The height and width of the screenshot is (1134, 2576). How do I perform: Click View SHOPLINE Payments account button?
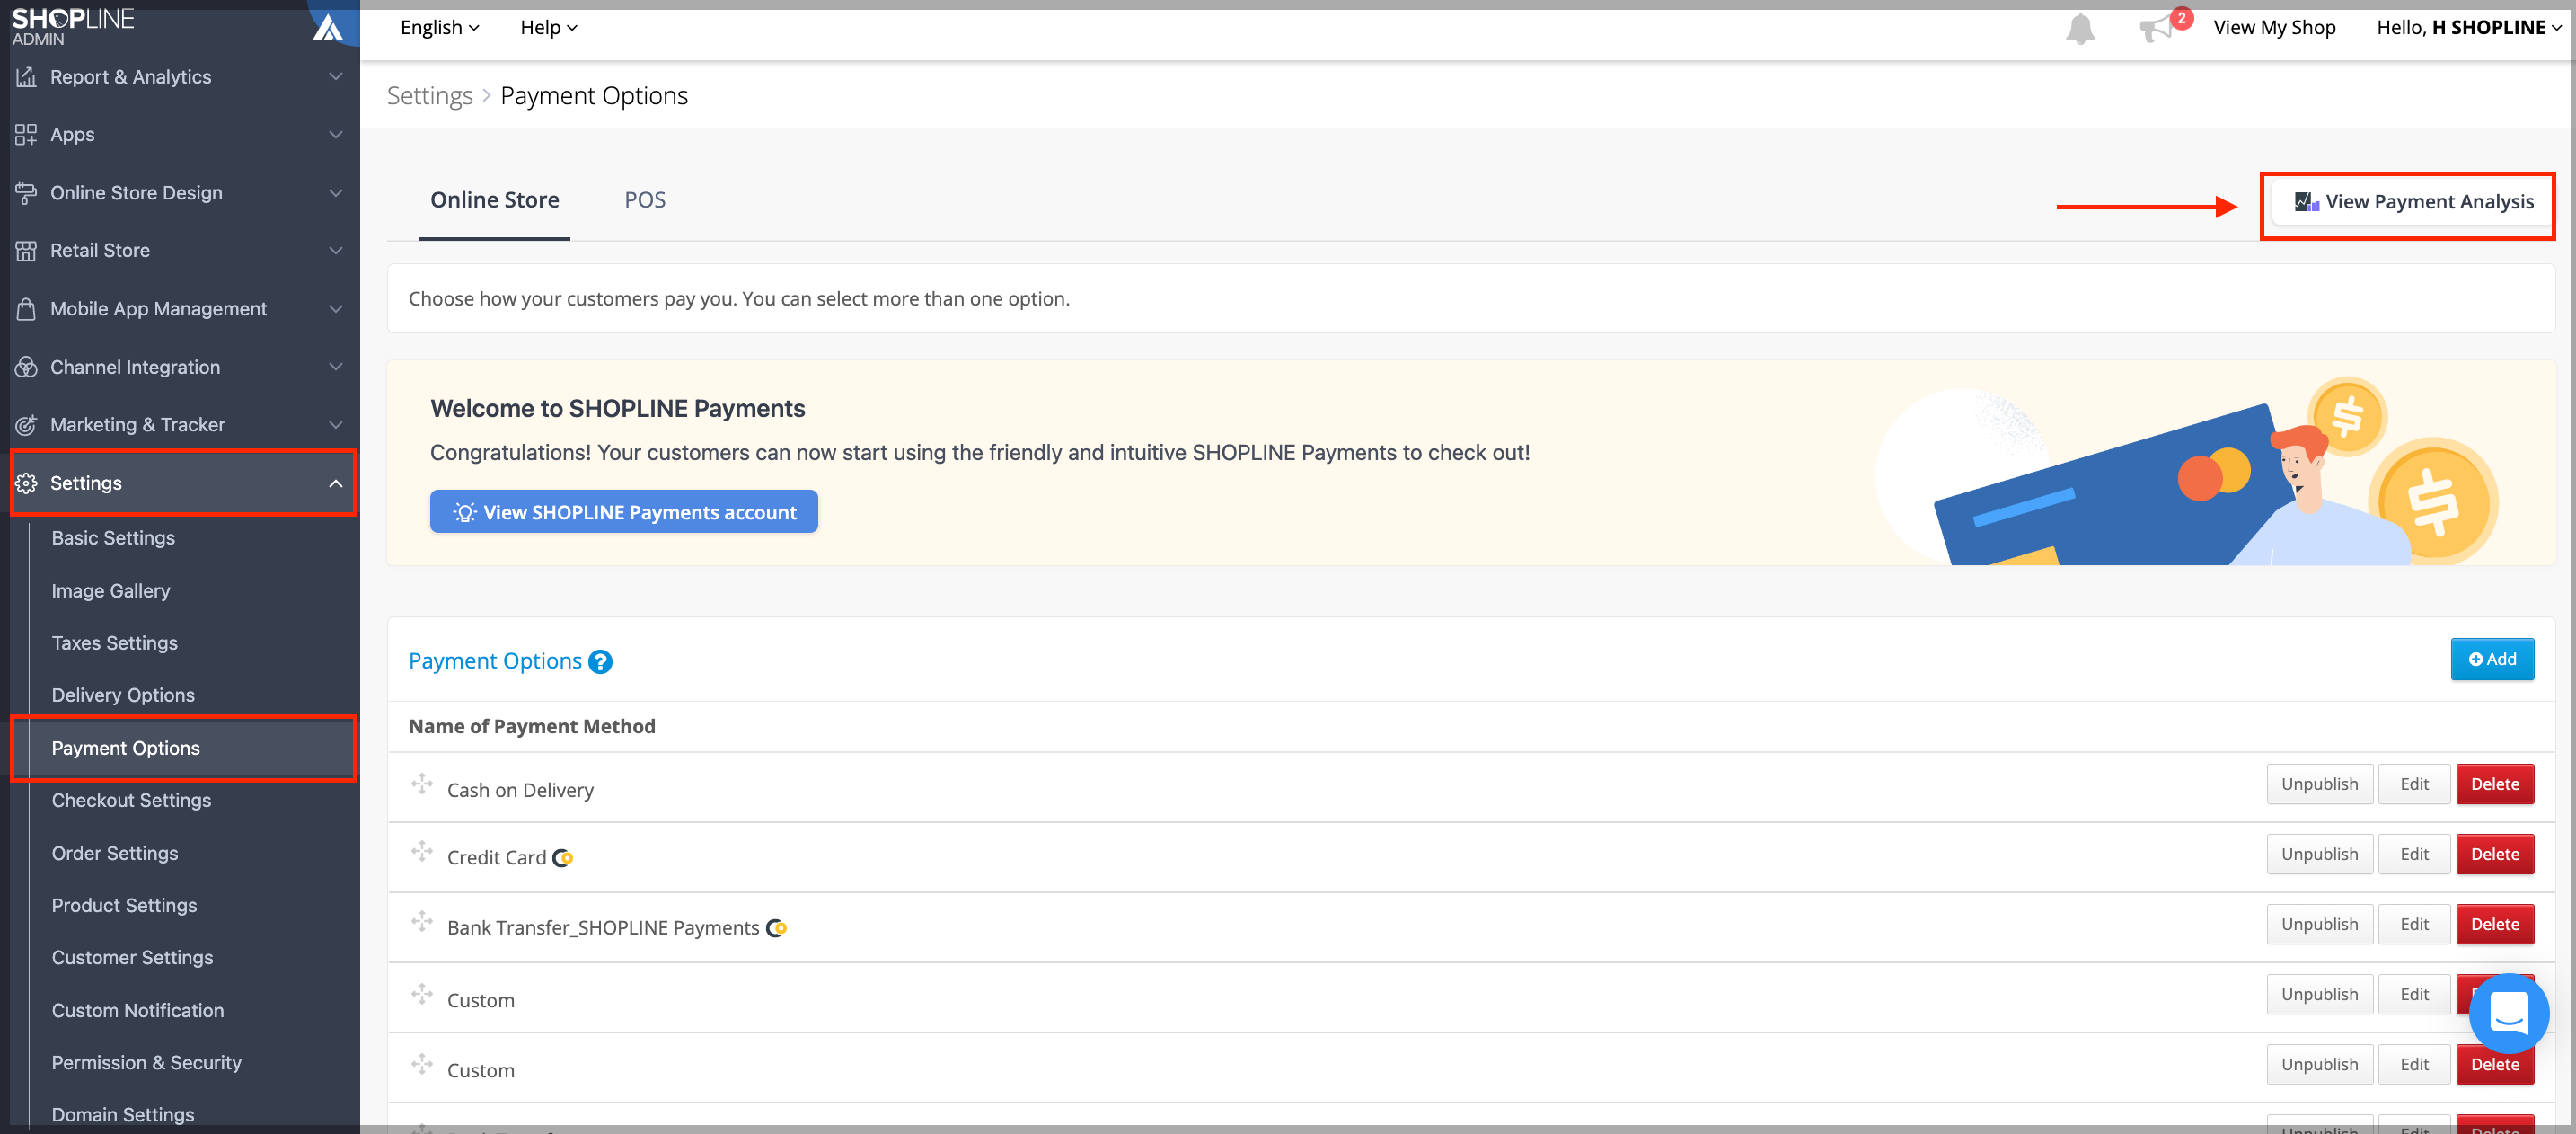[x=624, y=512]
